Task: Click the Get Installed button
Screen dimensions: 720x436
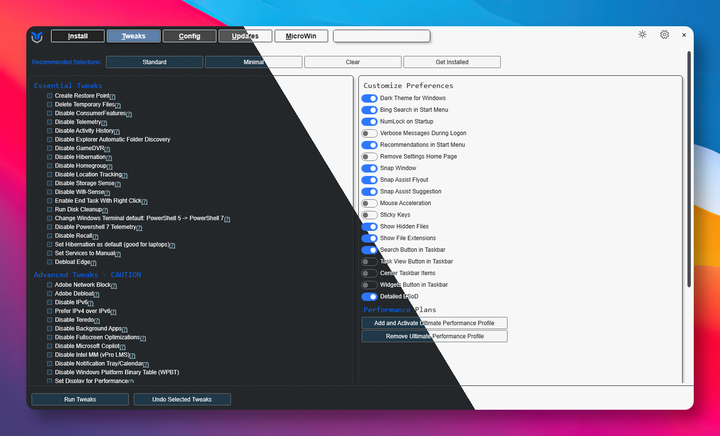Action: click(452, 62)
